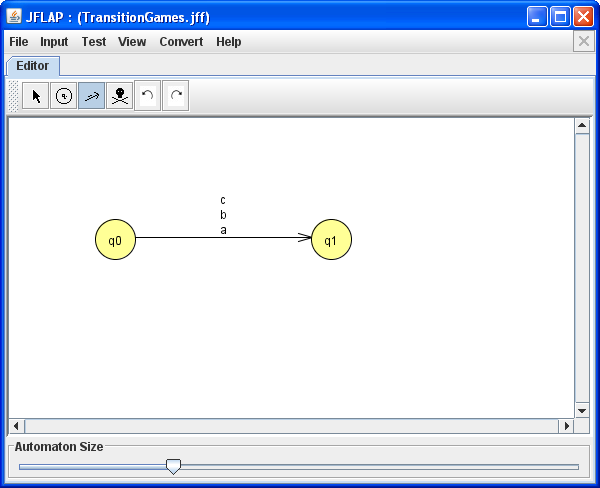
Task: Click the Automaton Size slider thumb
Action: (173, 467)
